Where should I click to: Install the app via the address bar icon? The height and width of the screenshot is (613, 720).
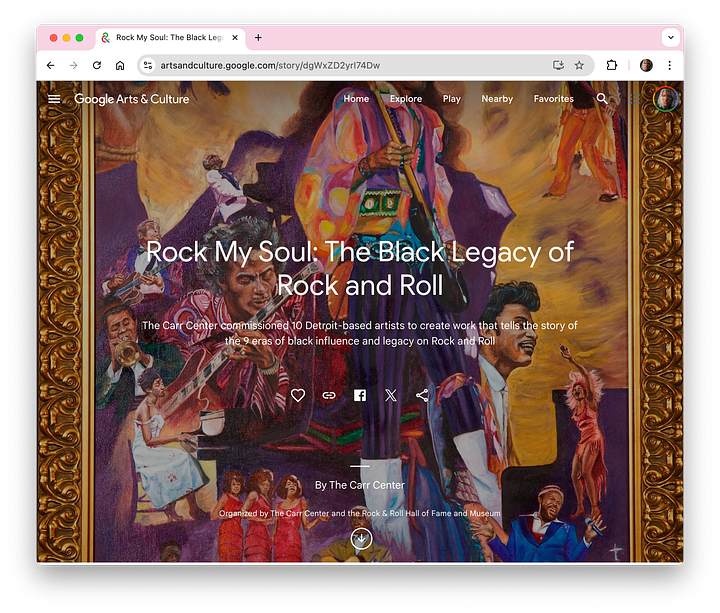[x=558, y=65]
